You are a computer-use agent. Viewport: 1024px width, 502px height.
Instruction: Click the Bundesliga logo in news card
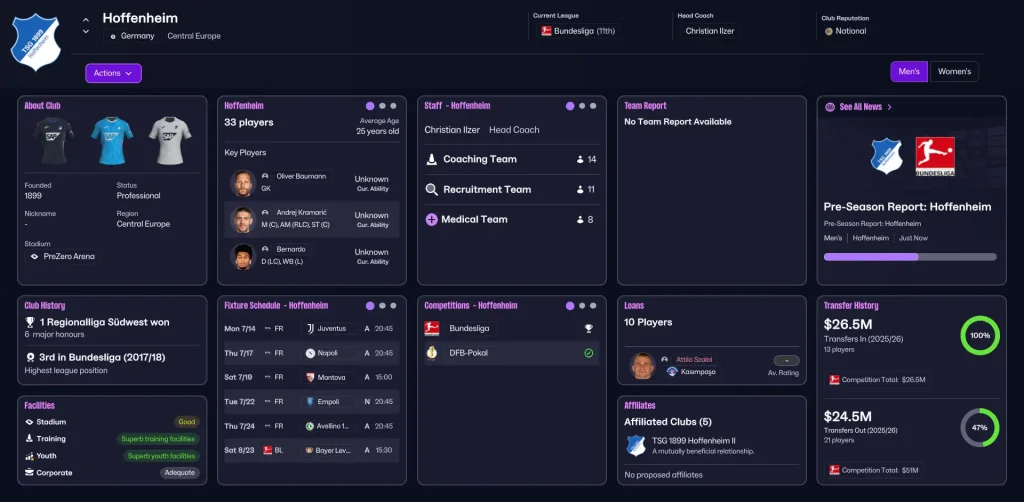click(935, 157)
